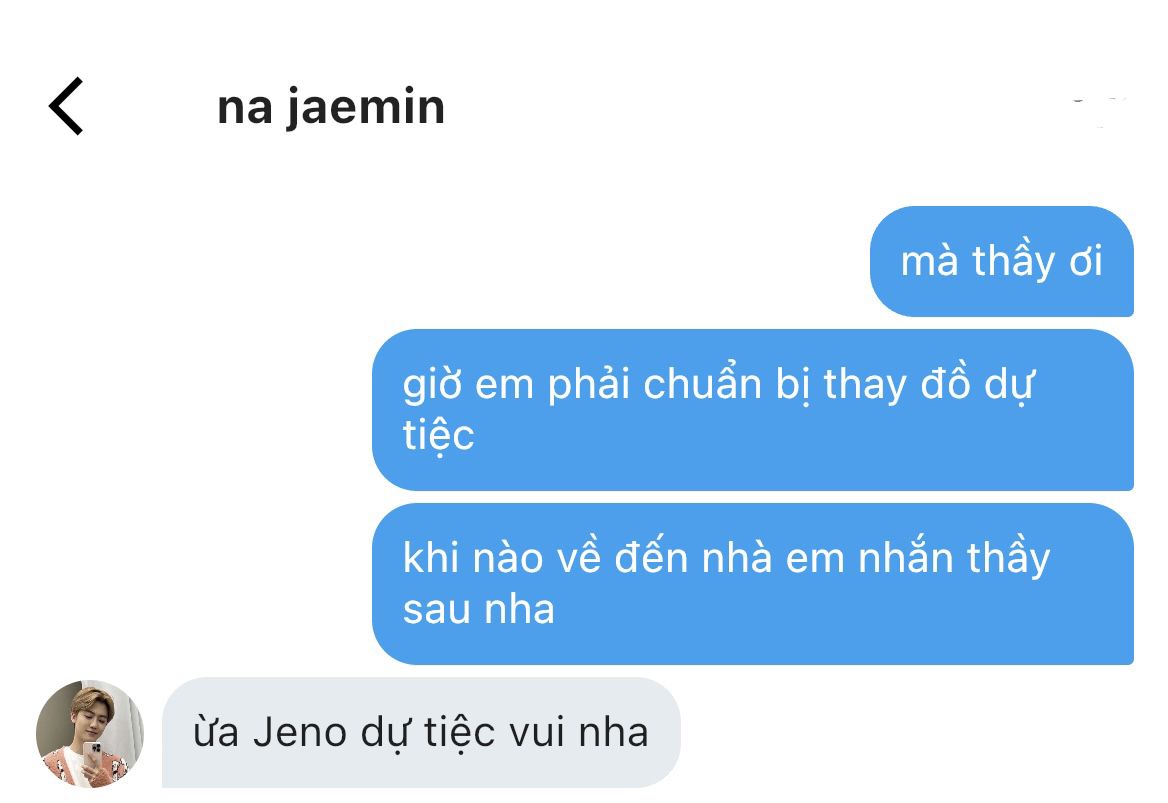Go back using the left arrow
This screenshot has height=803, width=1168.
point(66,106)
